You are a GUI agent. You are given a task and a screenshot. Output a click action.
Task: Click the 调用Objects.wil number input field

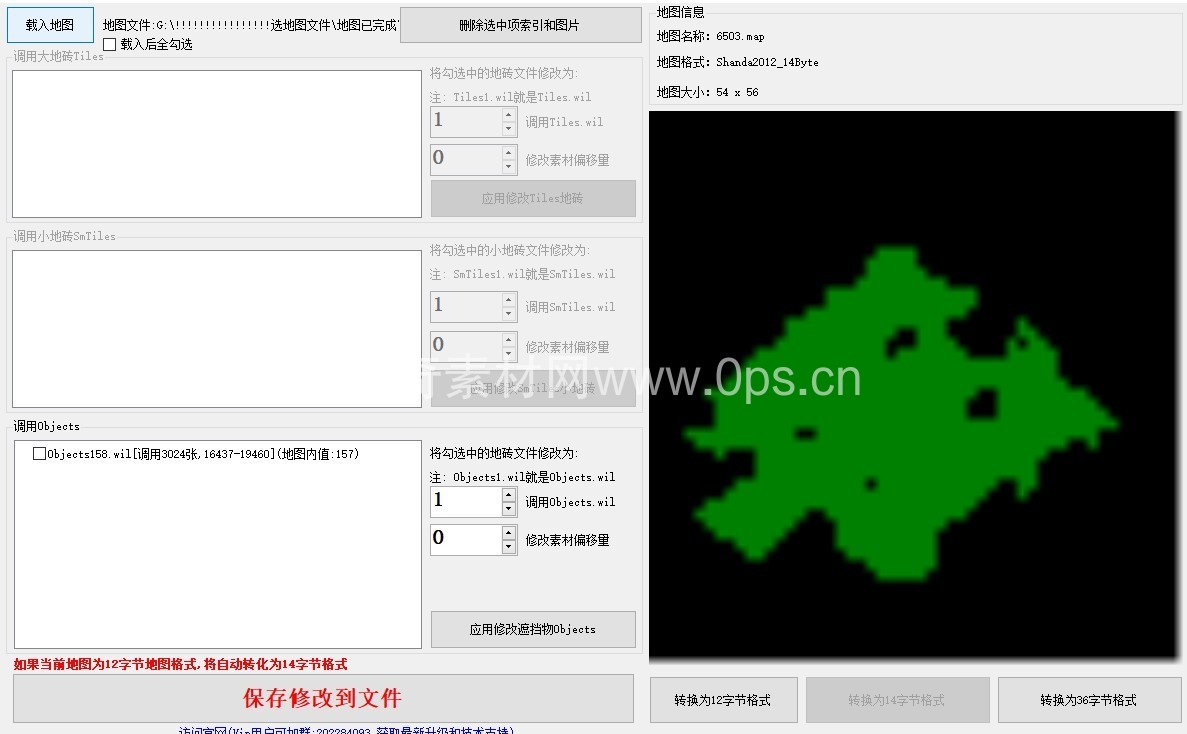click(x=465, y=502)
